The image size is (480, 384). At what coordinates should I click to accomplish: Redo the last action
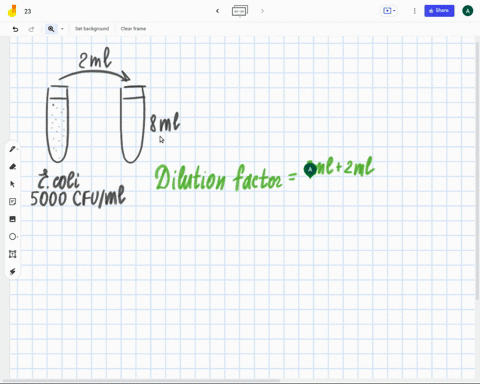click(31, 29)
